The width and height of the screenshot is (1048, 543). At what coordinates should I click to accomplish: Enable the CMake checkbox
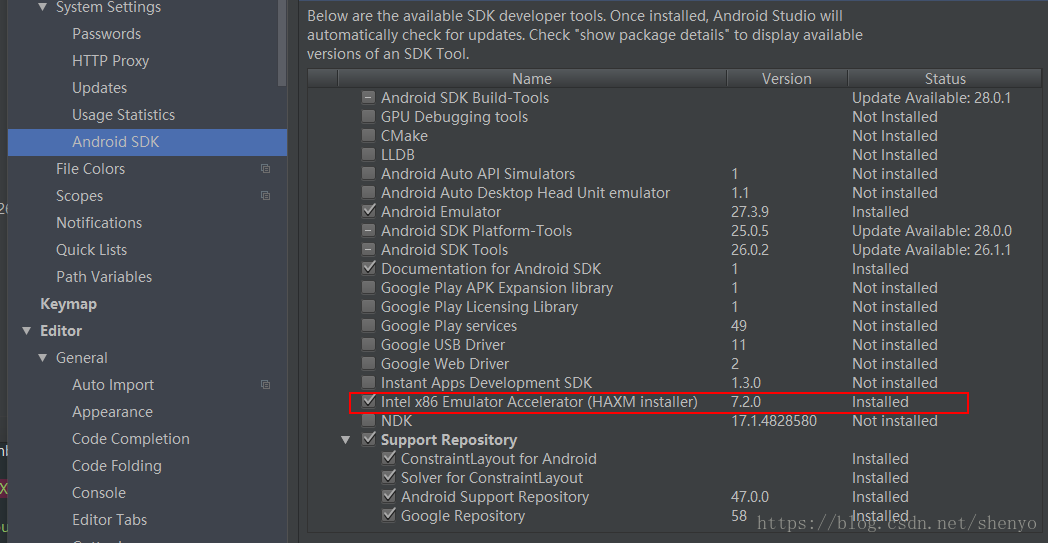click(368, 136)
